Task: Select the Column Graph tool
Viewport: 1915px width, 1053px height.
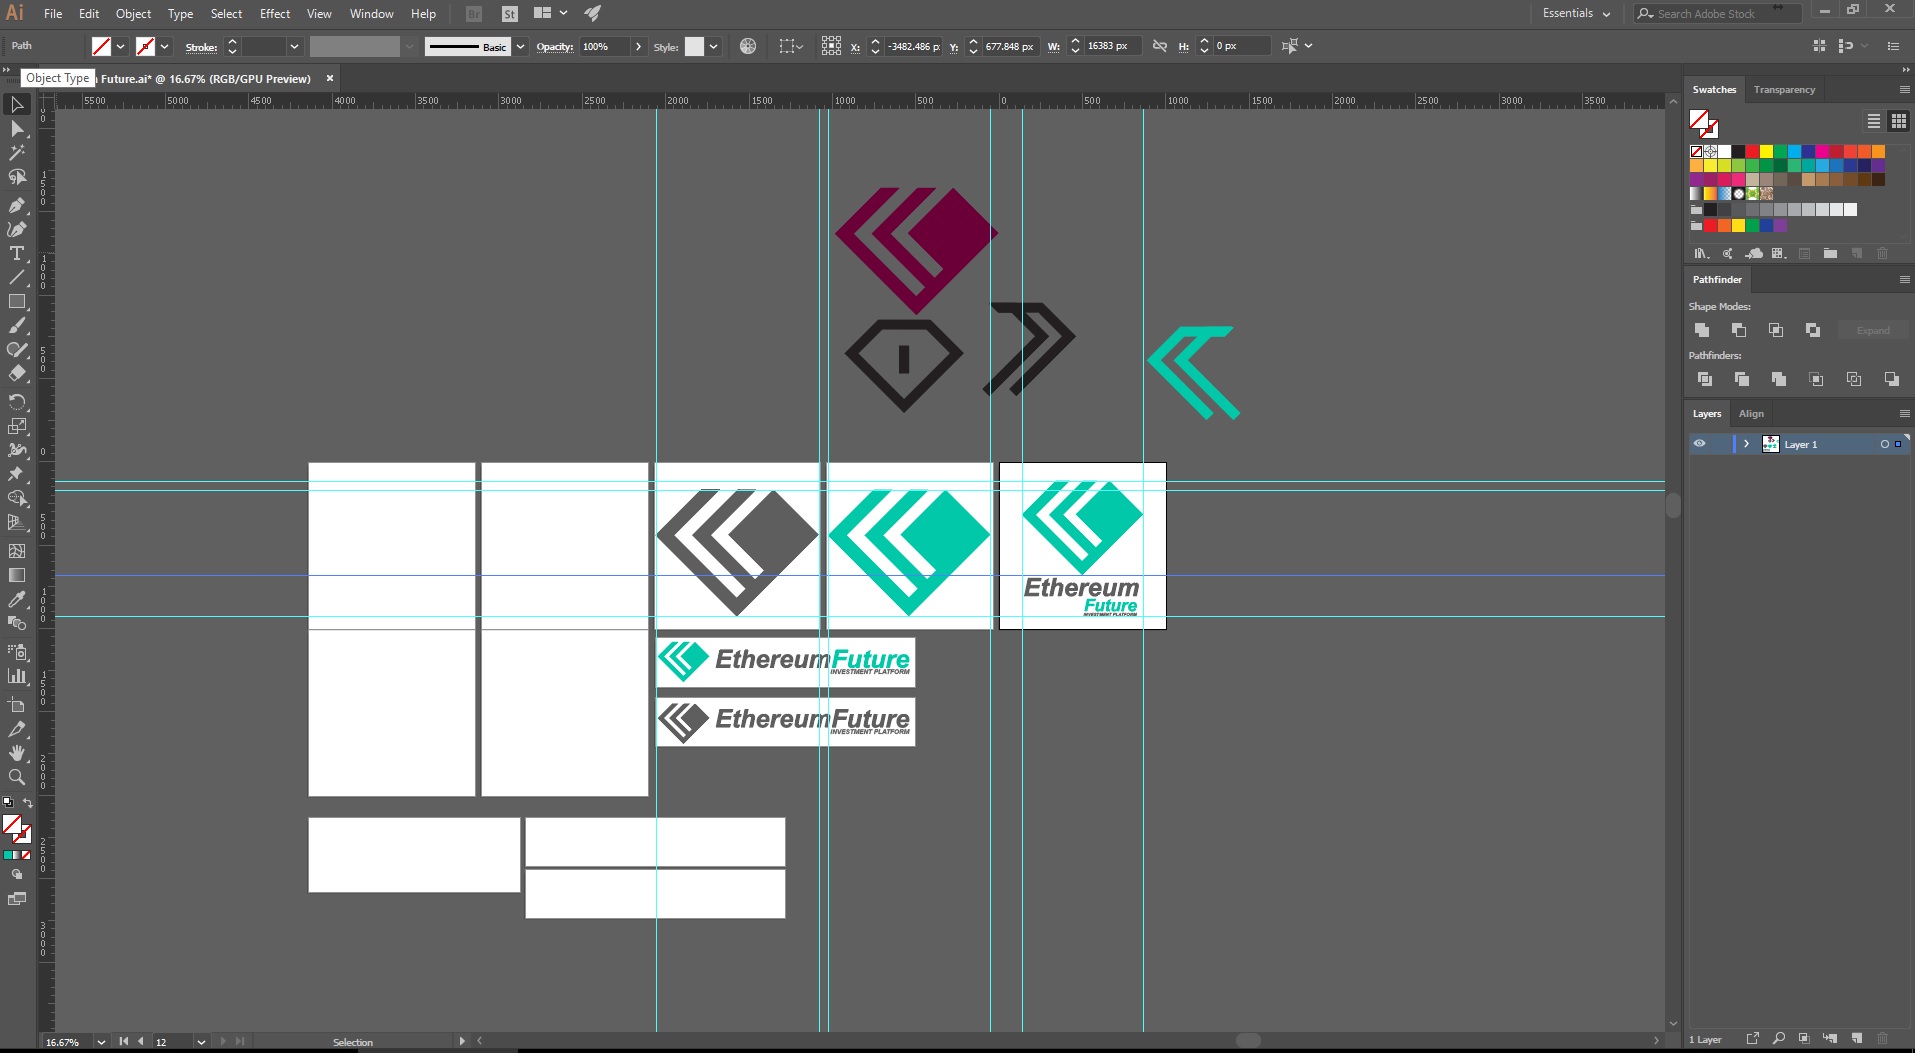Action: [x=17, y=676]
